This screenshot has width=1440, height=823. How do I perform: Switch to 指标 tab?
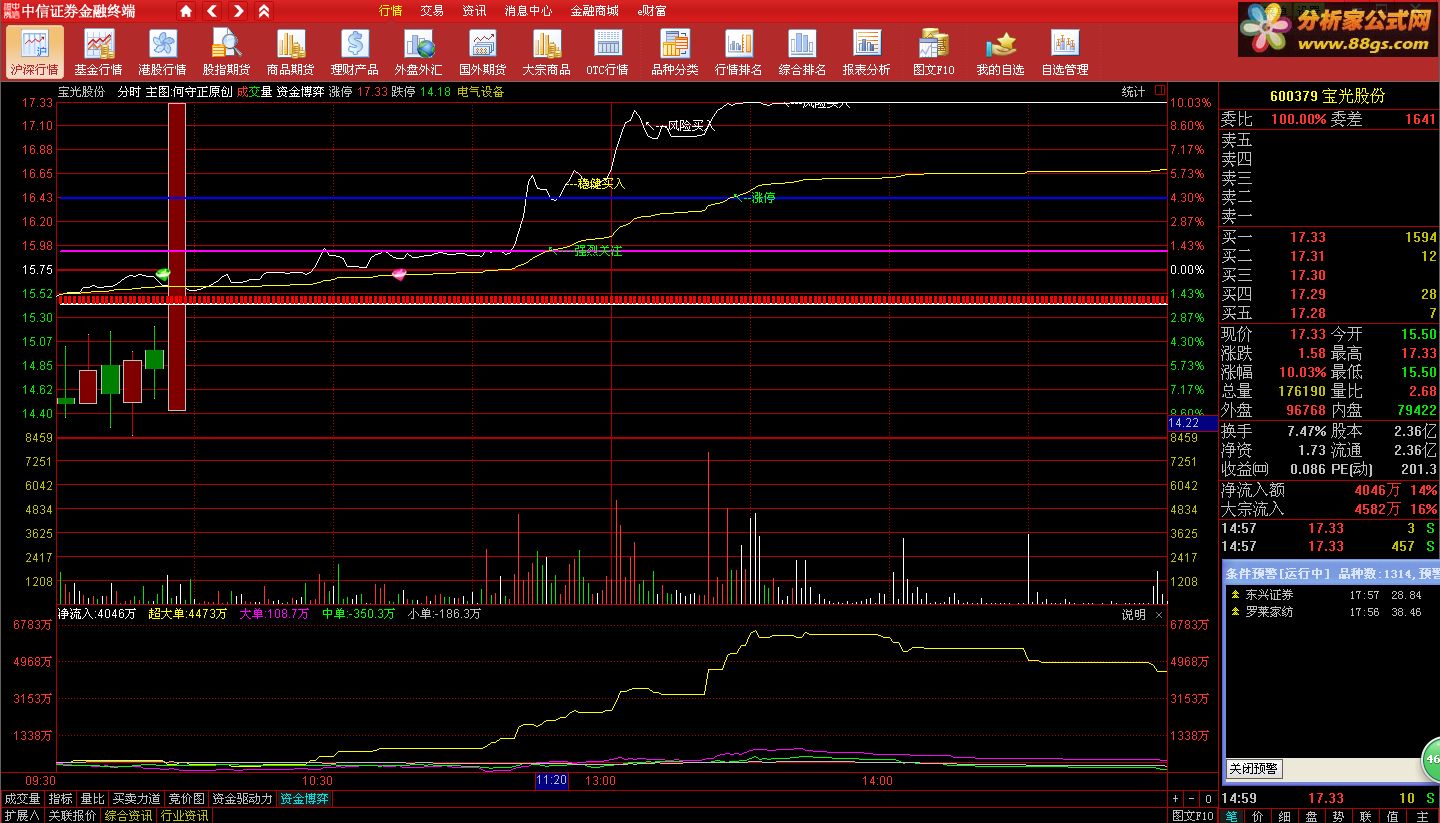(61, 799)
